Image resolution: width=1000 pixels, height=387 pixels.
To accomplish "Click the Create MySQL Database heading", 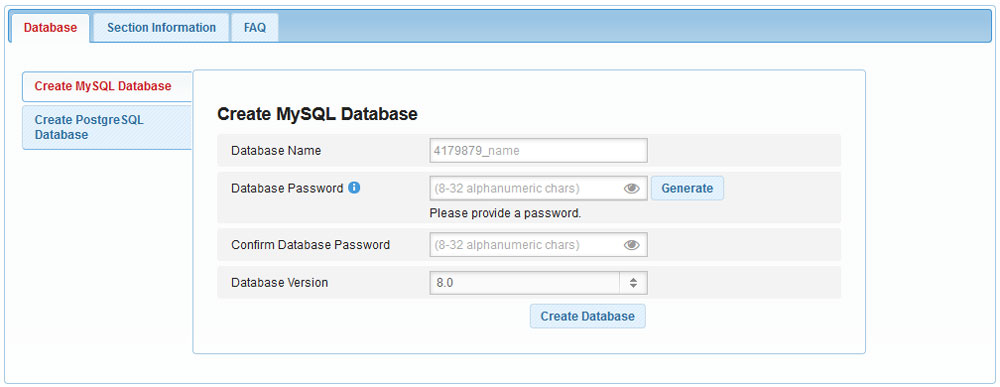I will (x=318, y=114).
